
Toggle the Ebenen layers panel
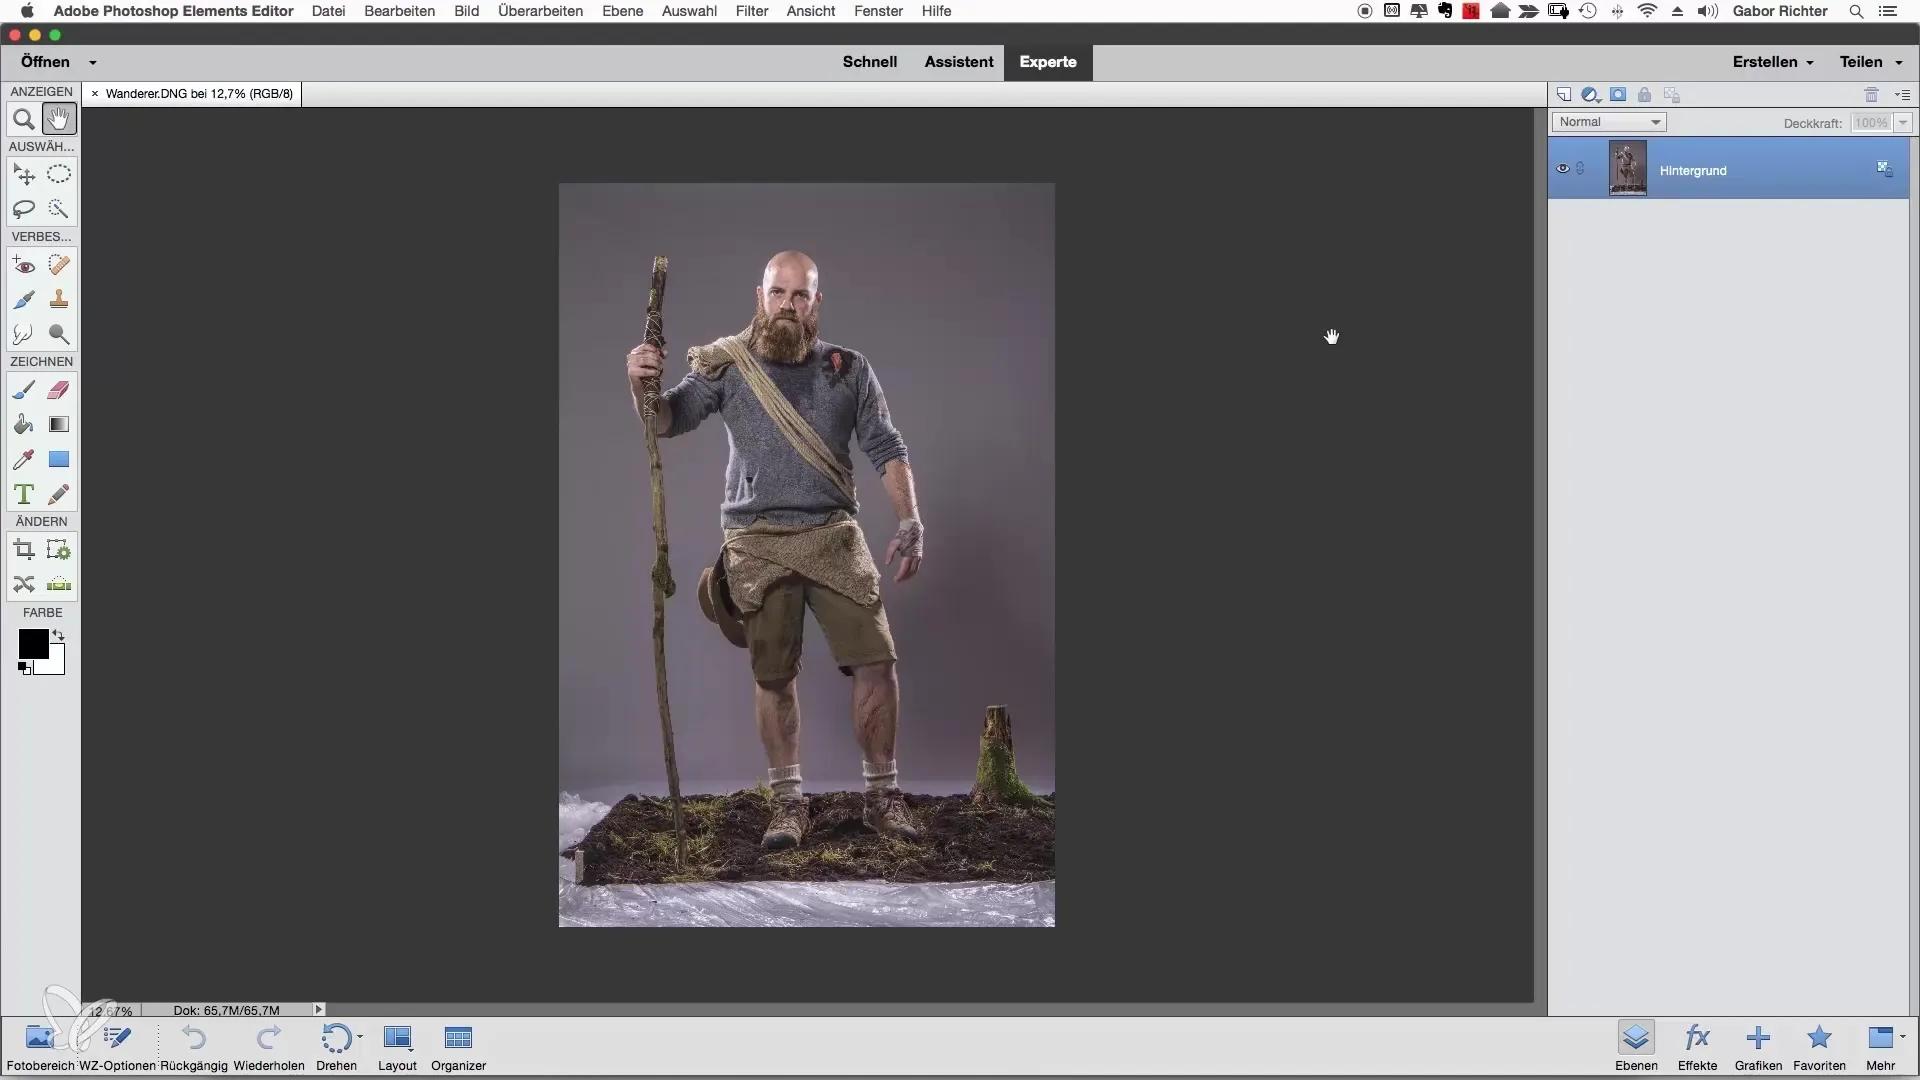(1636, 1047)
